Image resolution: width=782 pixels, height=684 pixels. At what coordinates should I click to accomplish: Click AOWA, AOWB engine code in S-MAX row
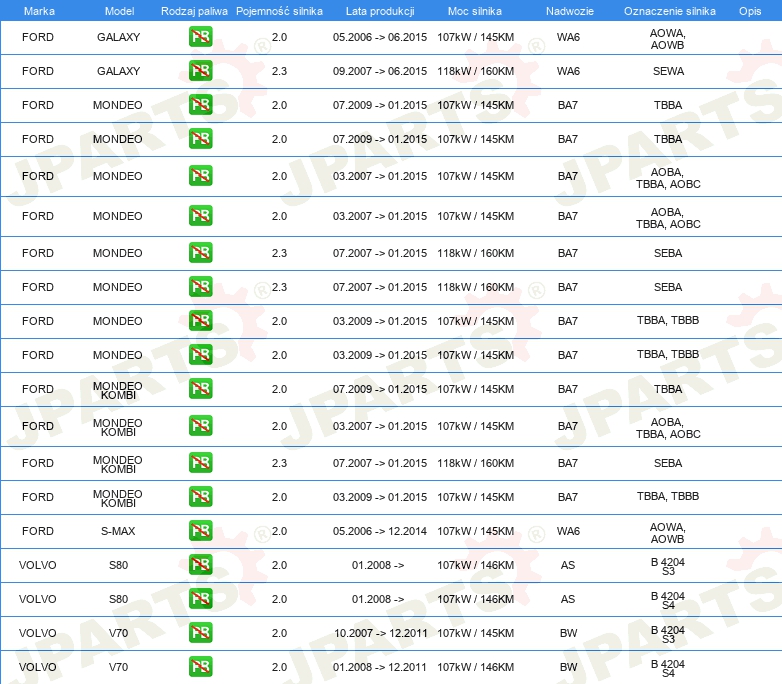coord(668,532)
